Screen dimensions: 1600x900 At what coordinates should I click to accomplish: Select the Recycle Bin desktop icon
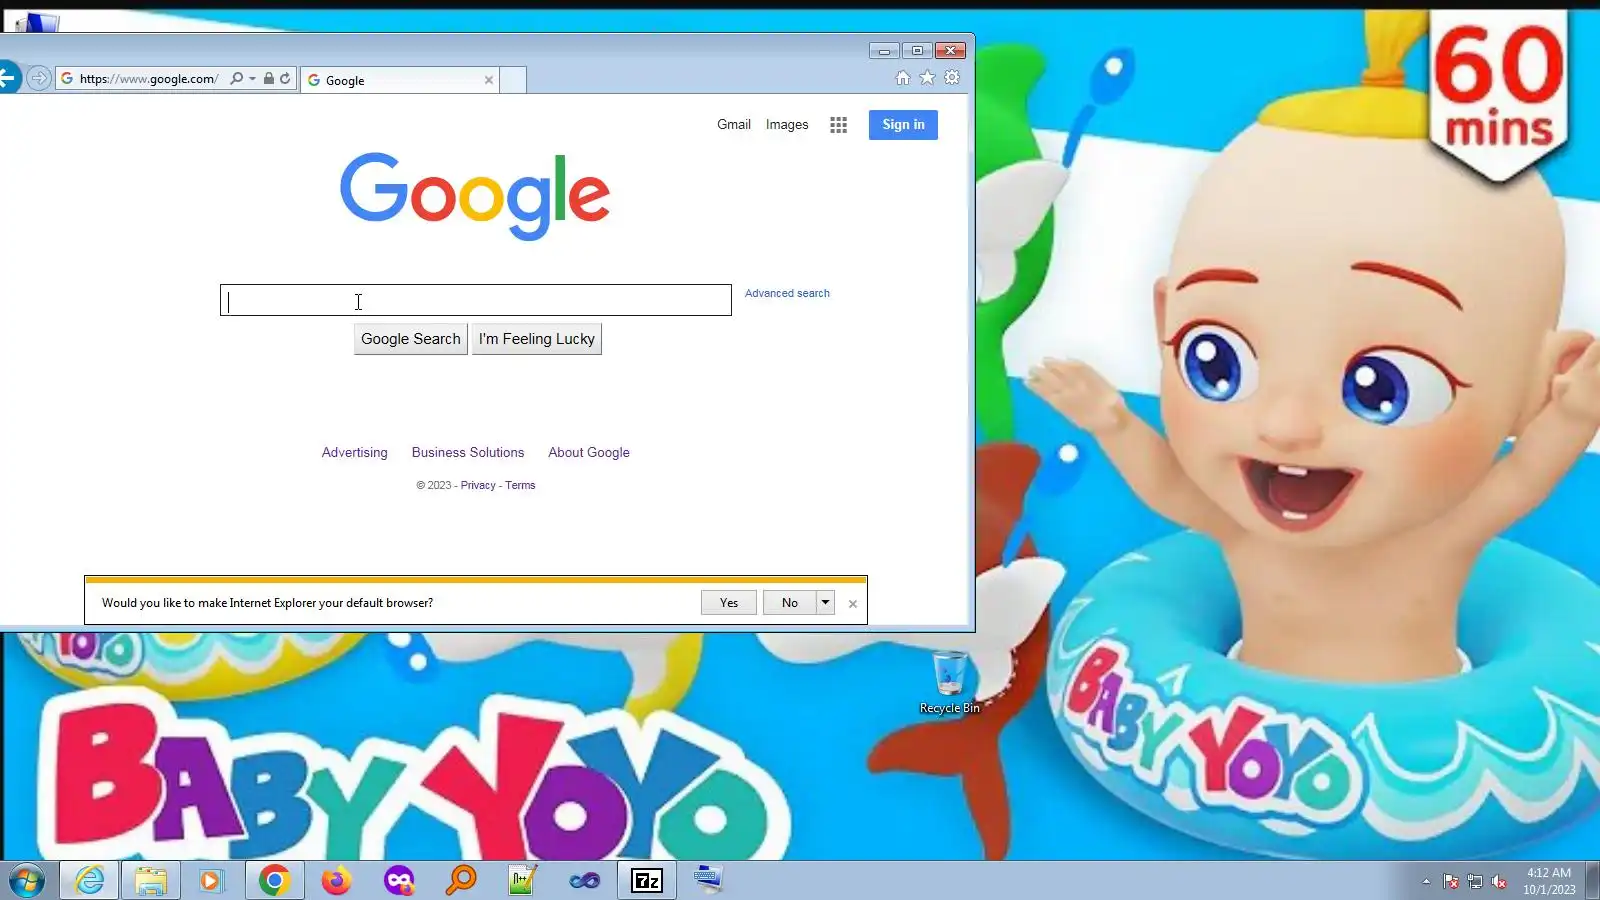pyautogui.click(x=949, y=682)
